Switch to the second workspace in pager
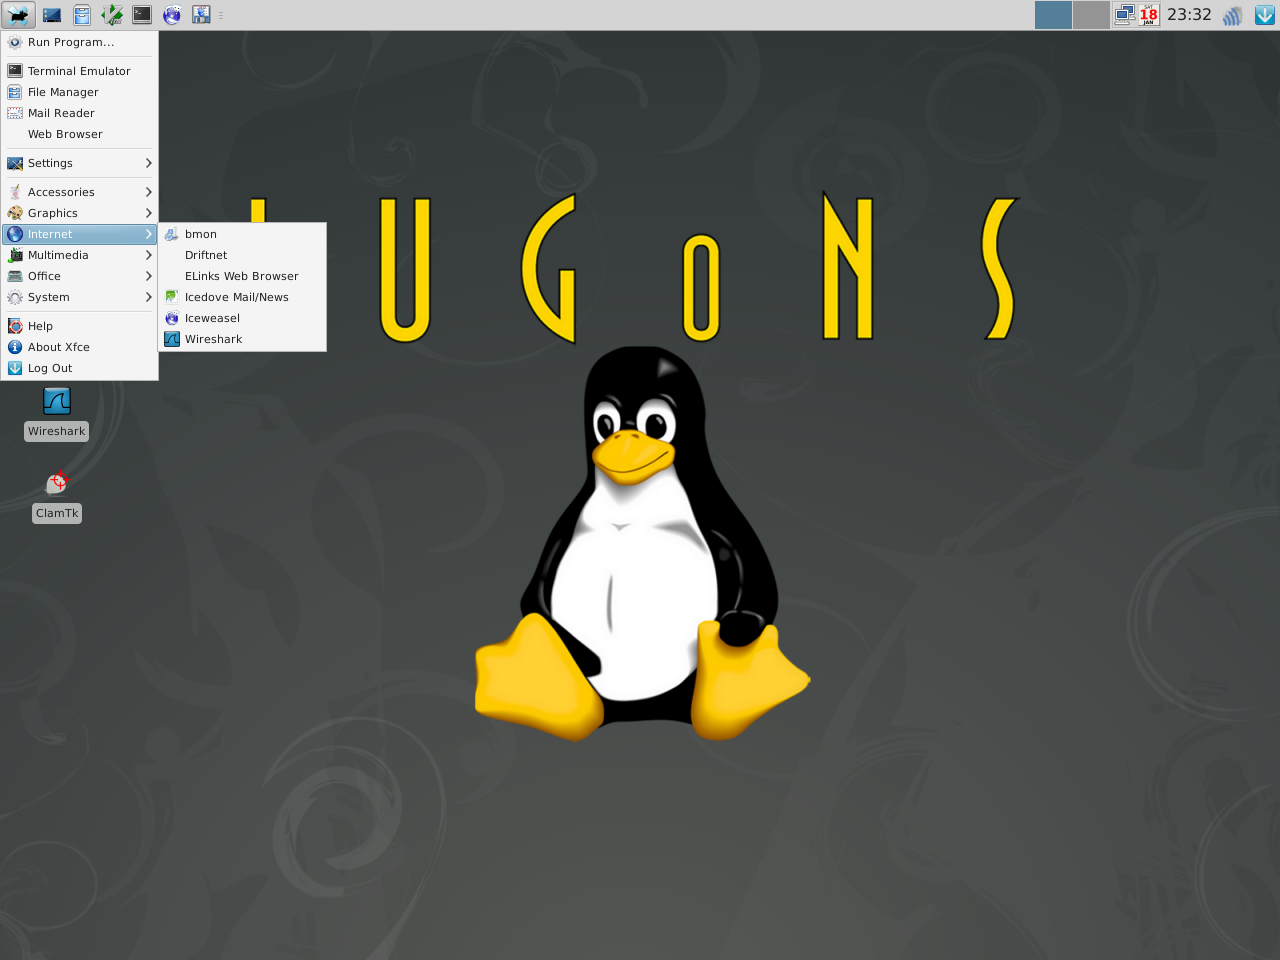The height and width of the screenshot is (960, 1280). (1091, 15)
